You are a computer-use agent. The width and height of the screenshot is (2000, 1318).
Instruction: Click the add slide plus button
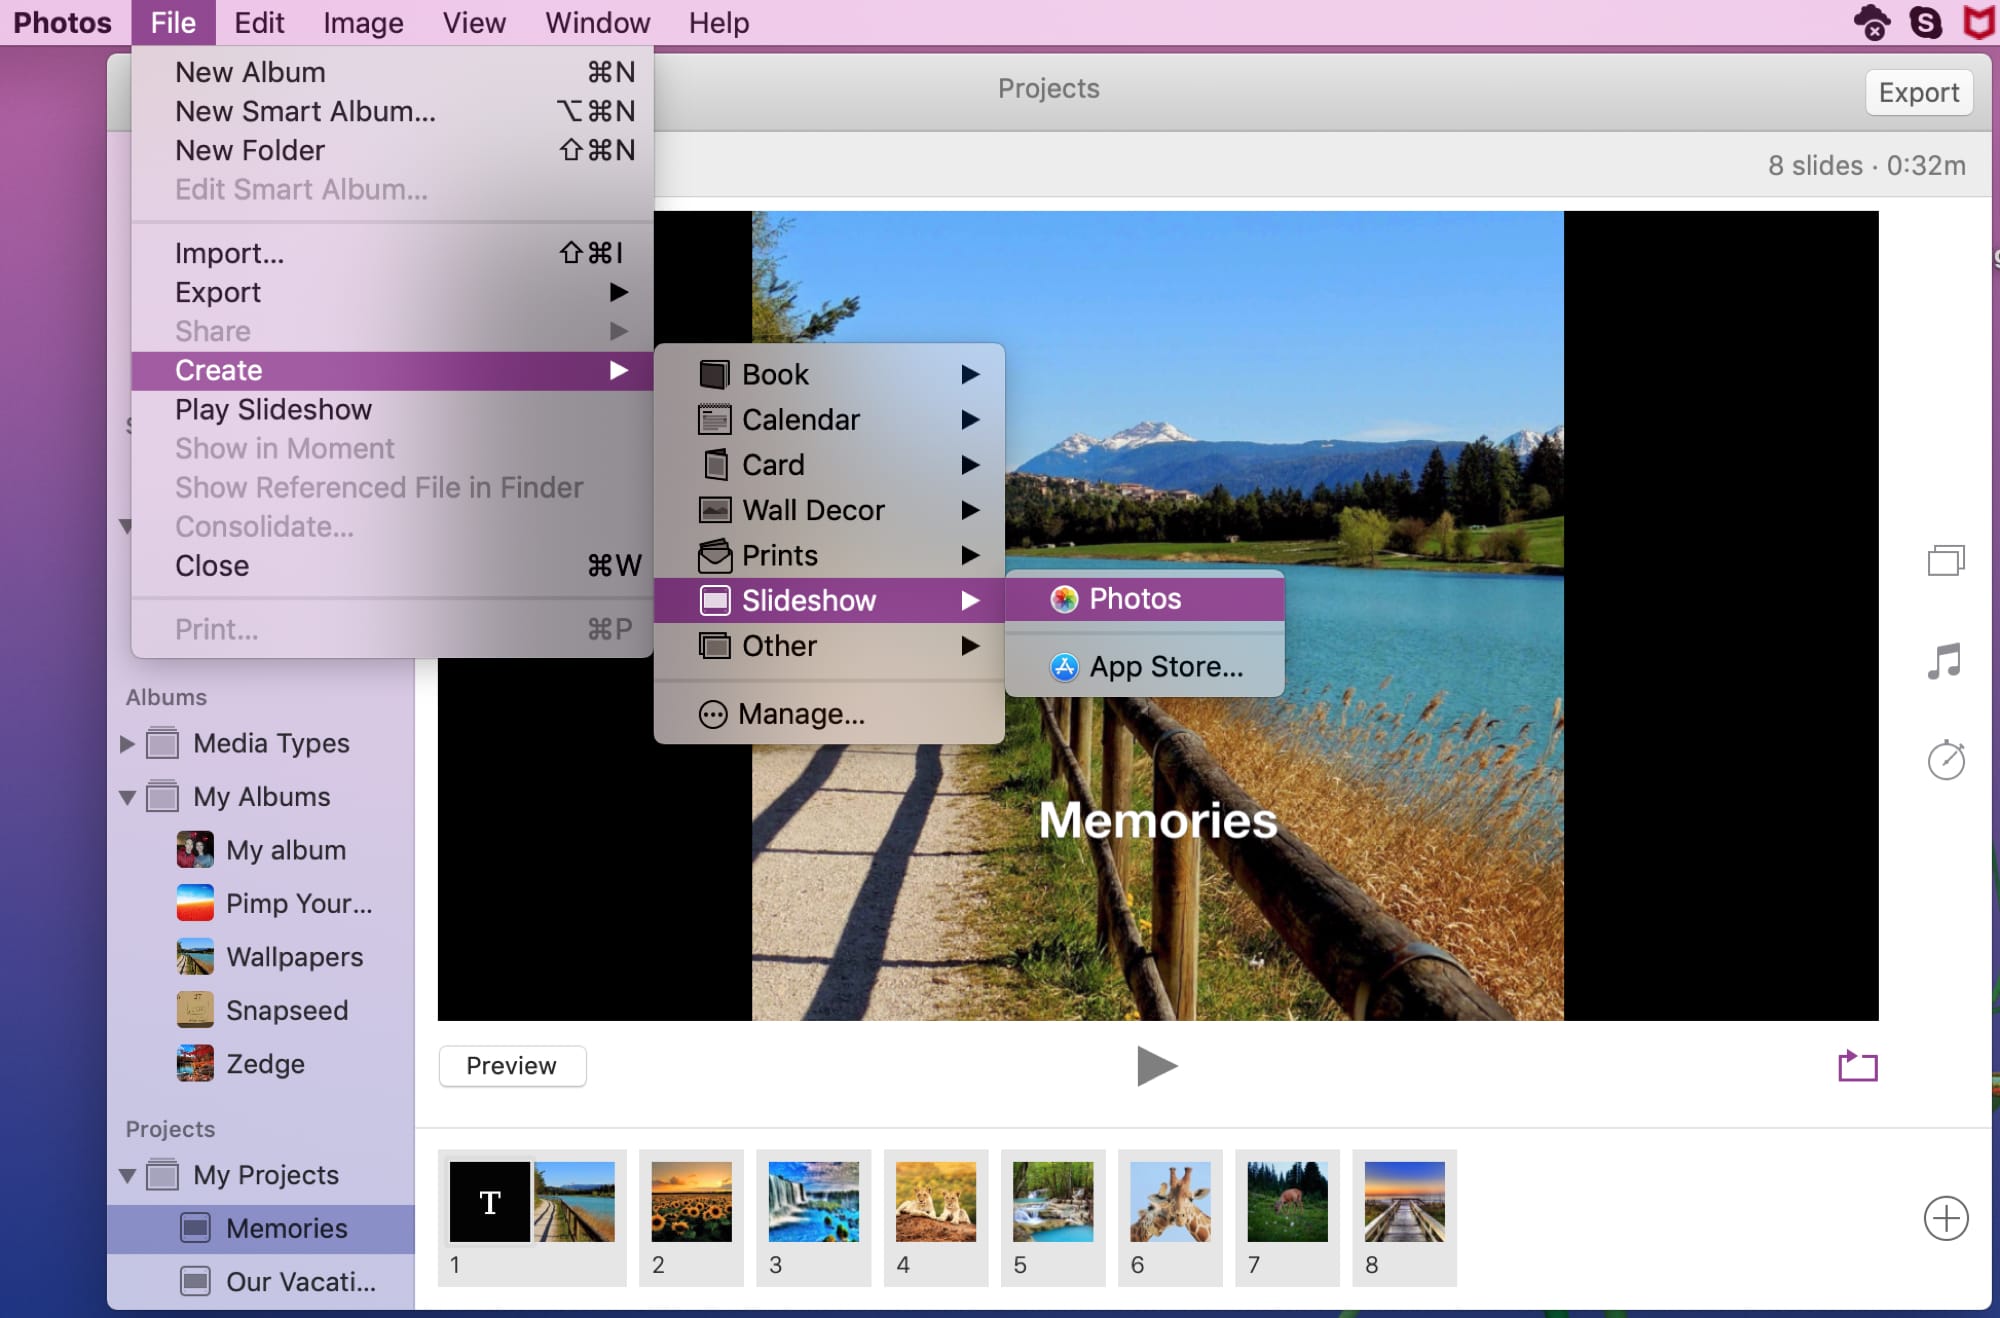pos(1946,1218)
